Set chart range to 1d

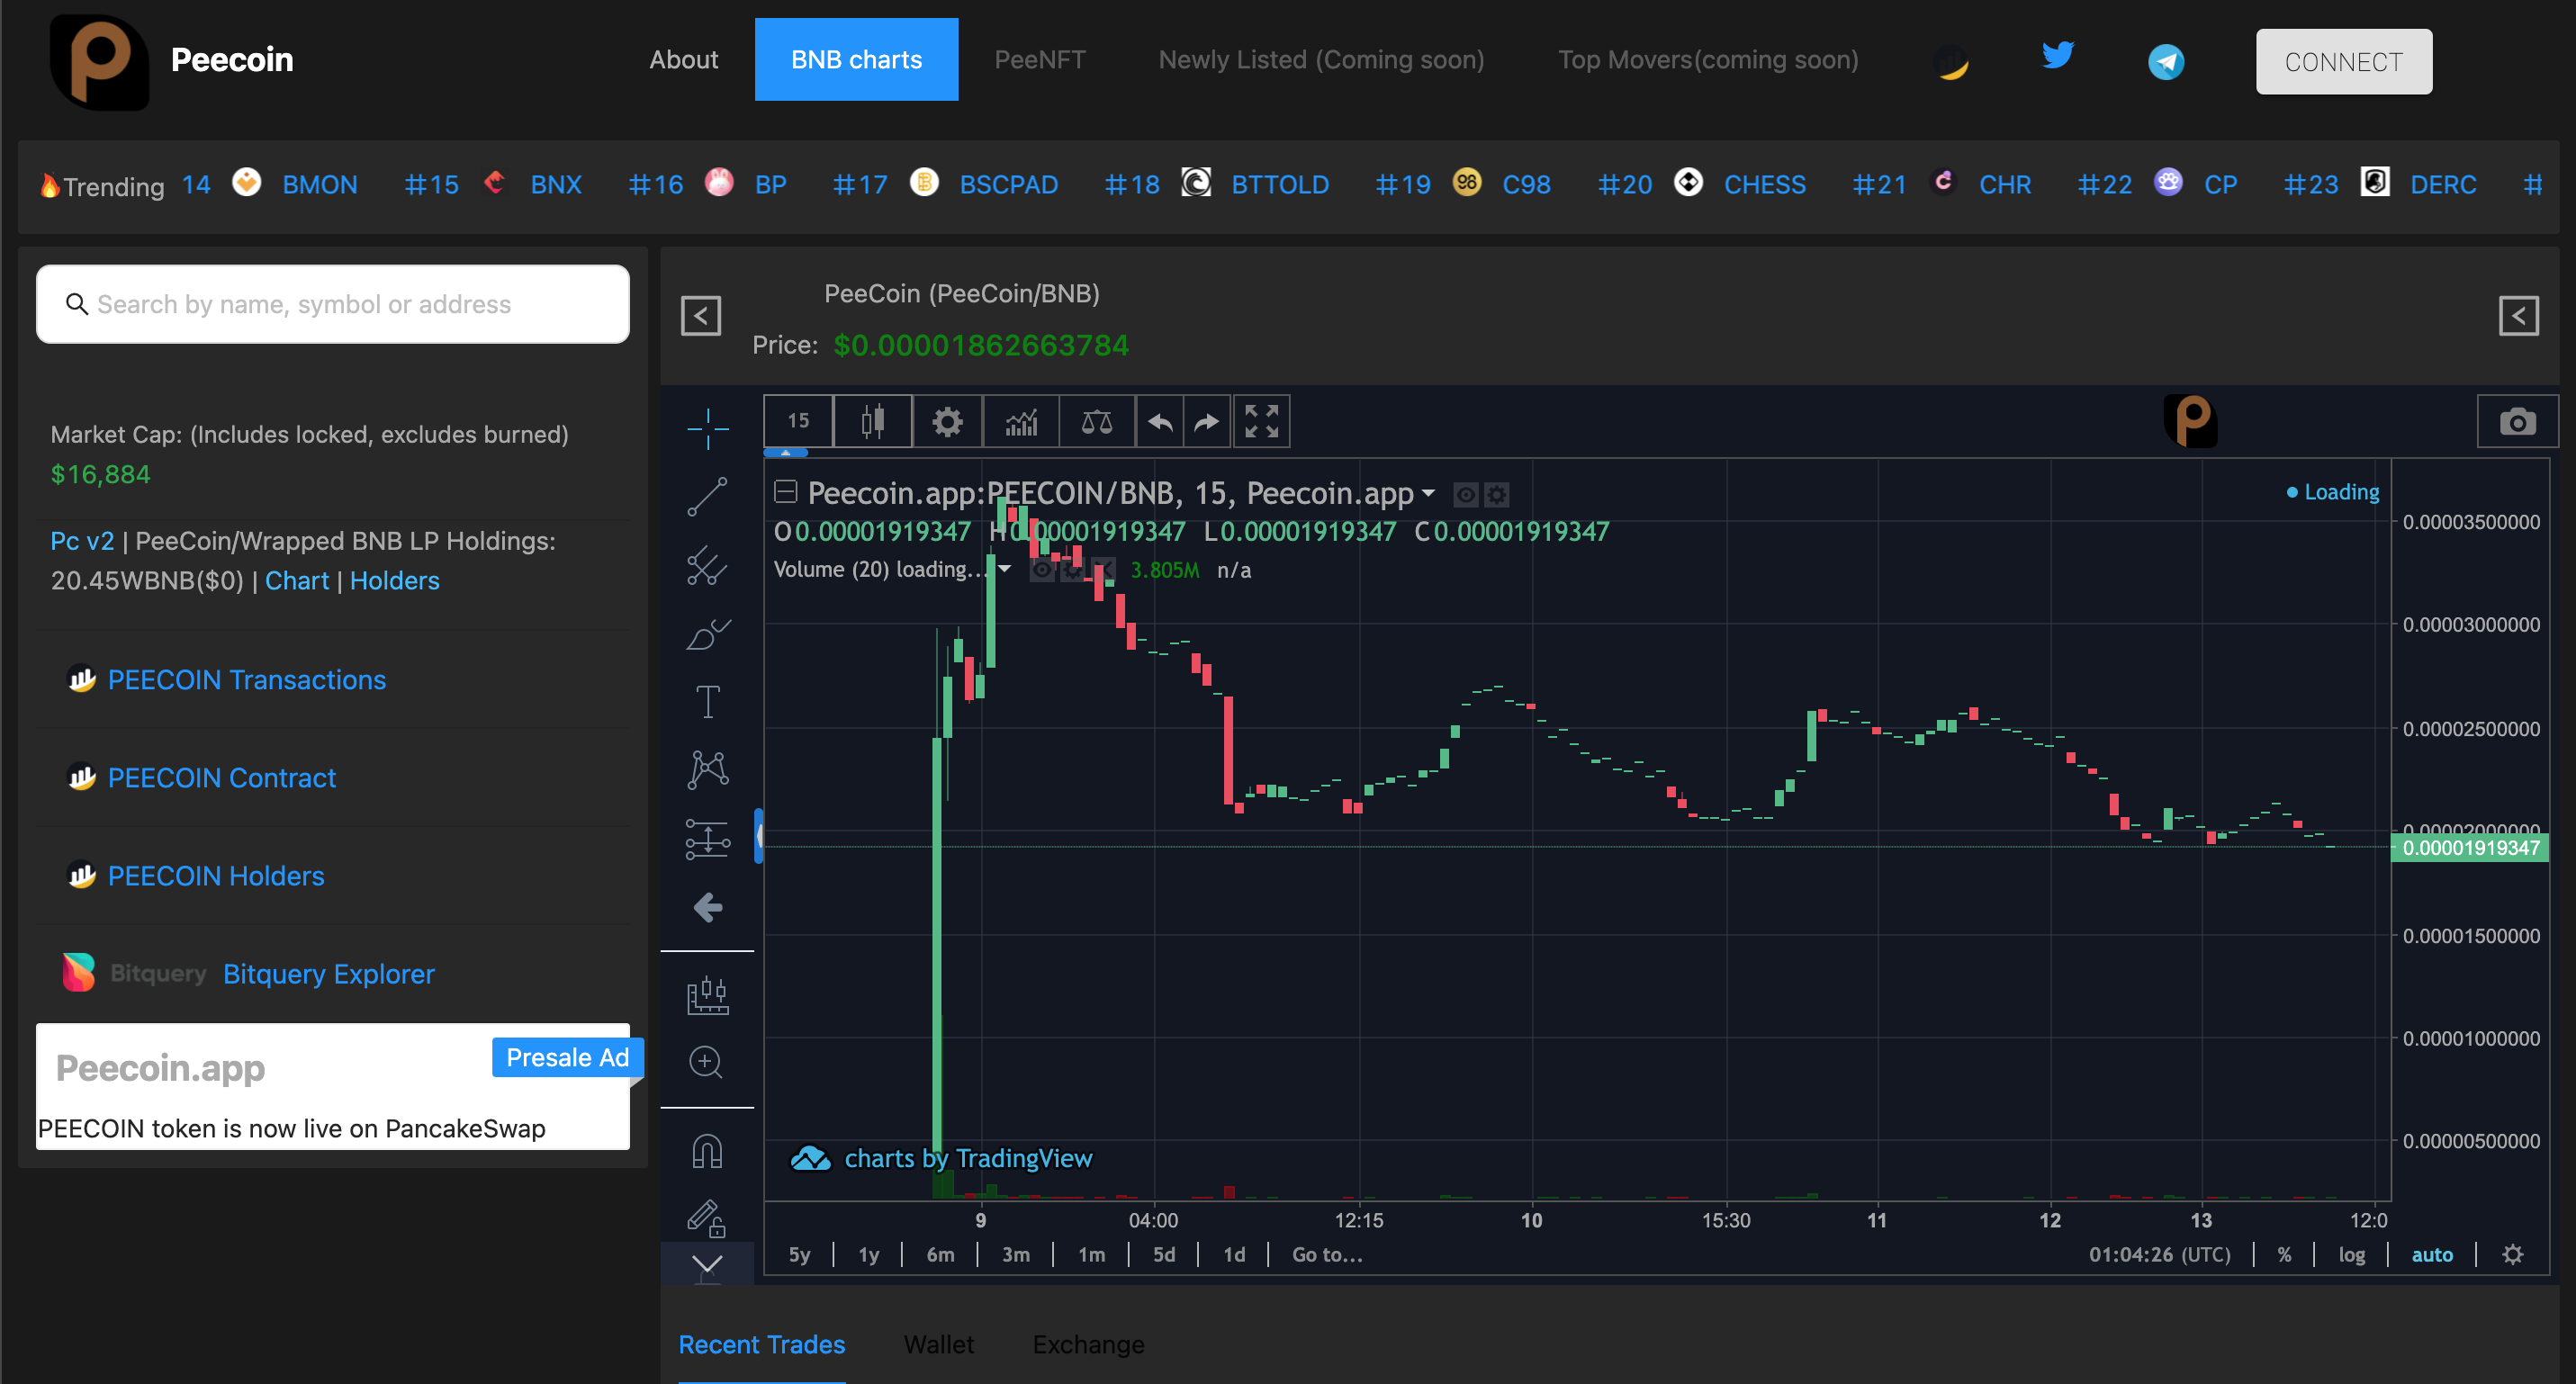coord(1234,1254)
